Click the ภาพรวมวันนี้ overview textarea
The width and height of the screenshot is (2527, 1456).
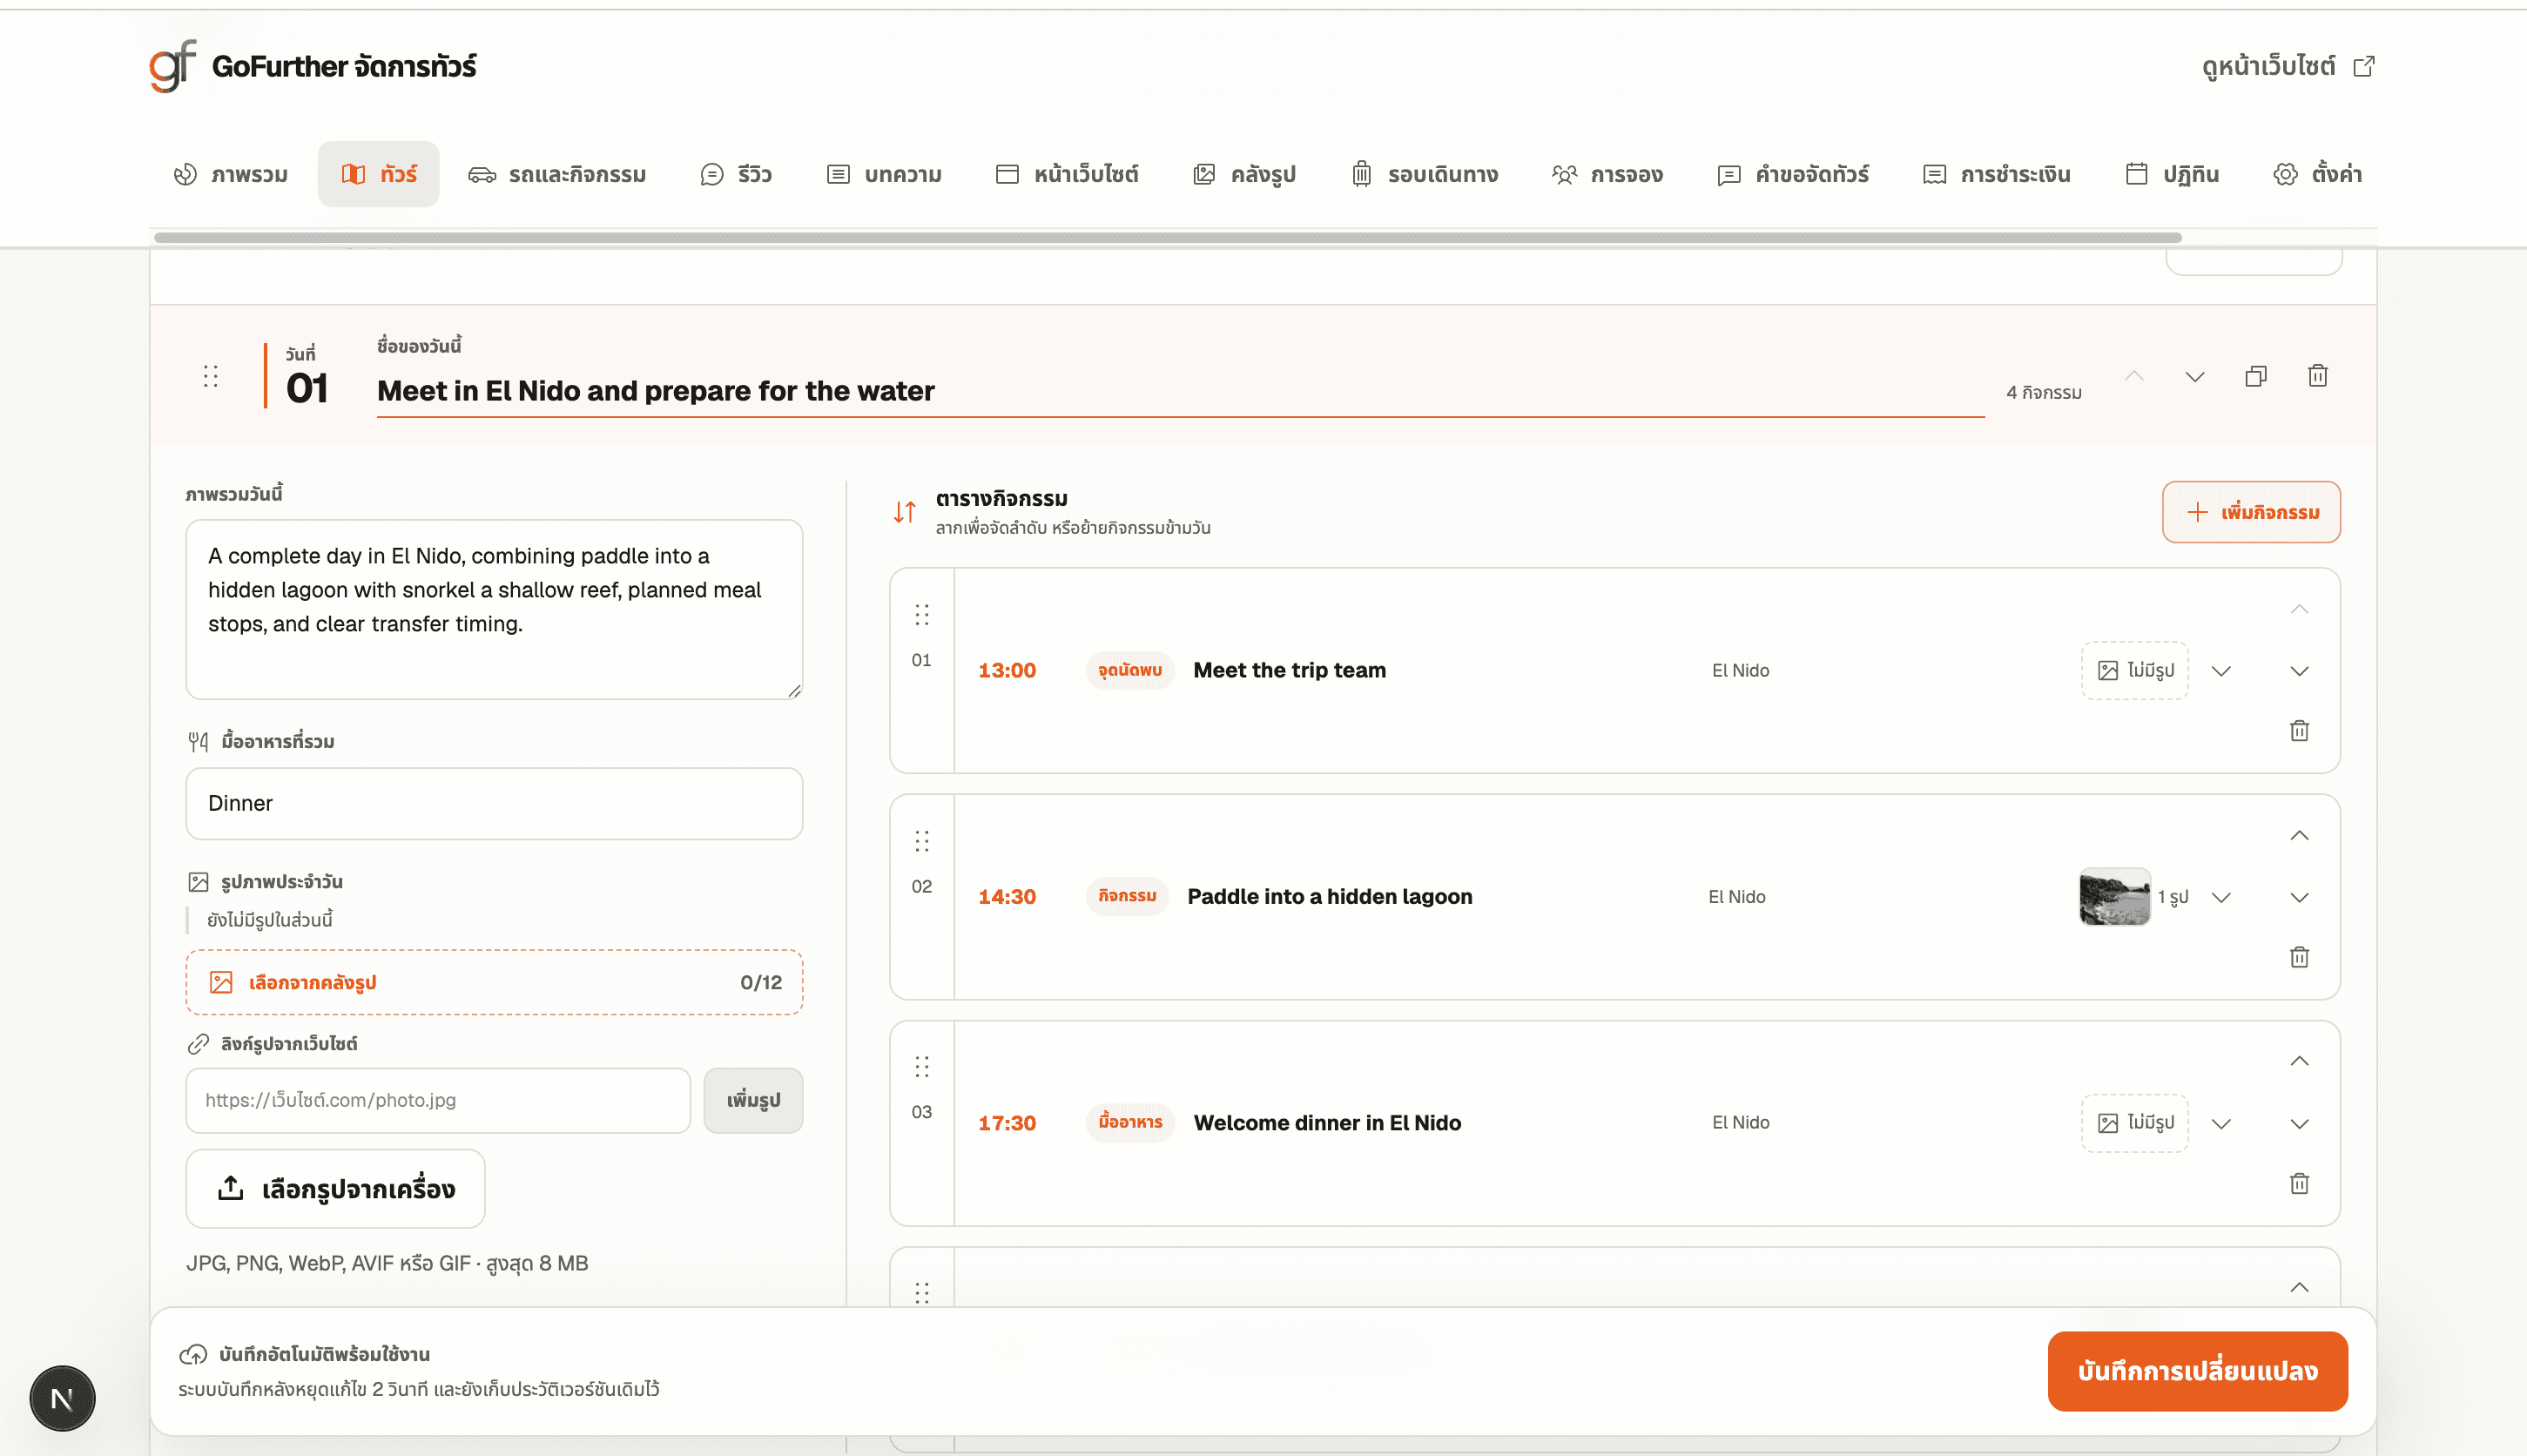[494, 609]
